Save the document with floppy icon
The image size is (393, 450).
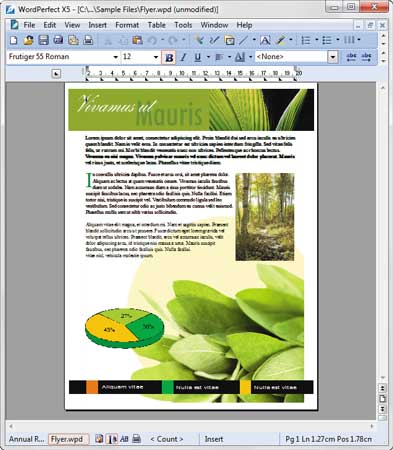pyautogui.click(x=43, y=40)
